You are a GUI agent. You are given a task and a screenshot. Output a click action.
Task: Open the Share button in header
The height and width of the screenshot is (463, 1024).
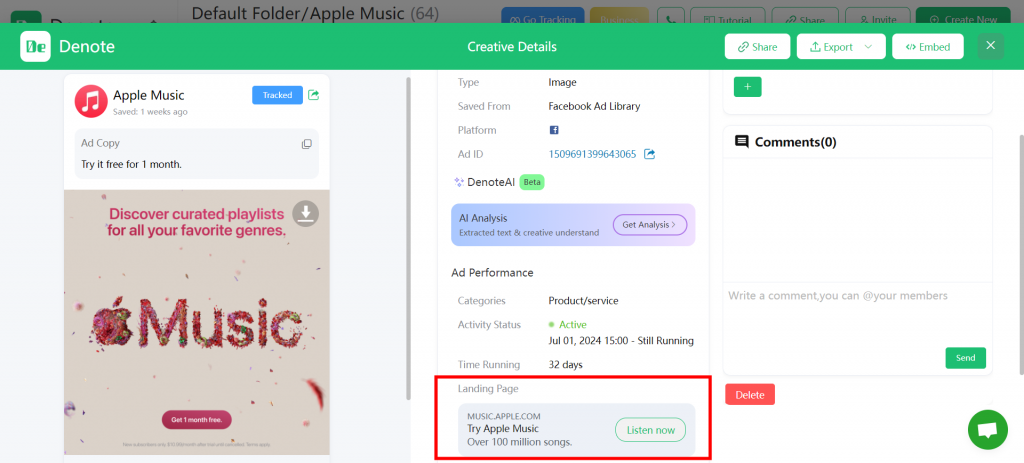tap(758, 47)
